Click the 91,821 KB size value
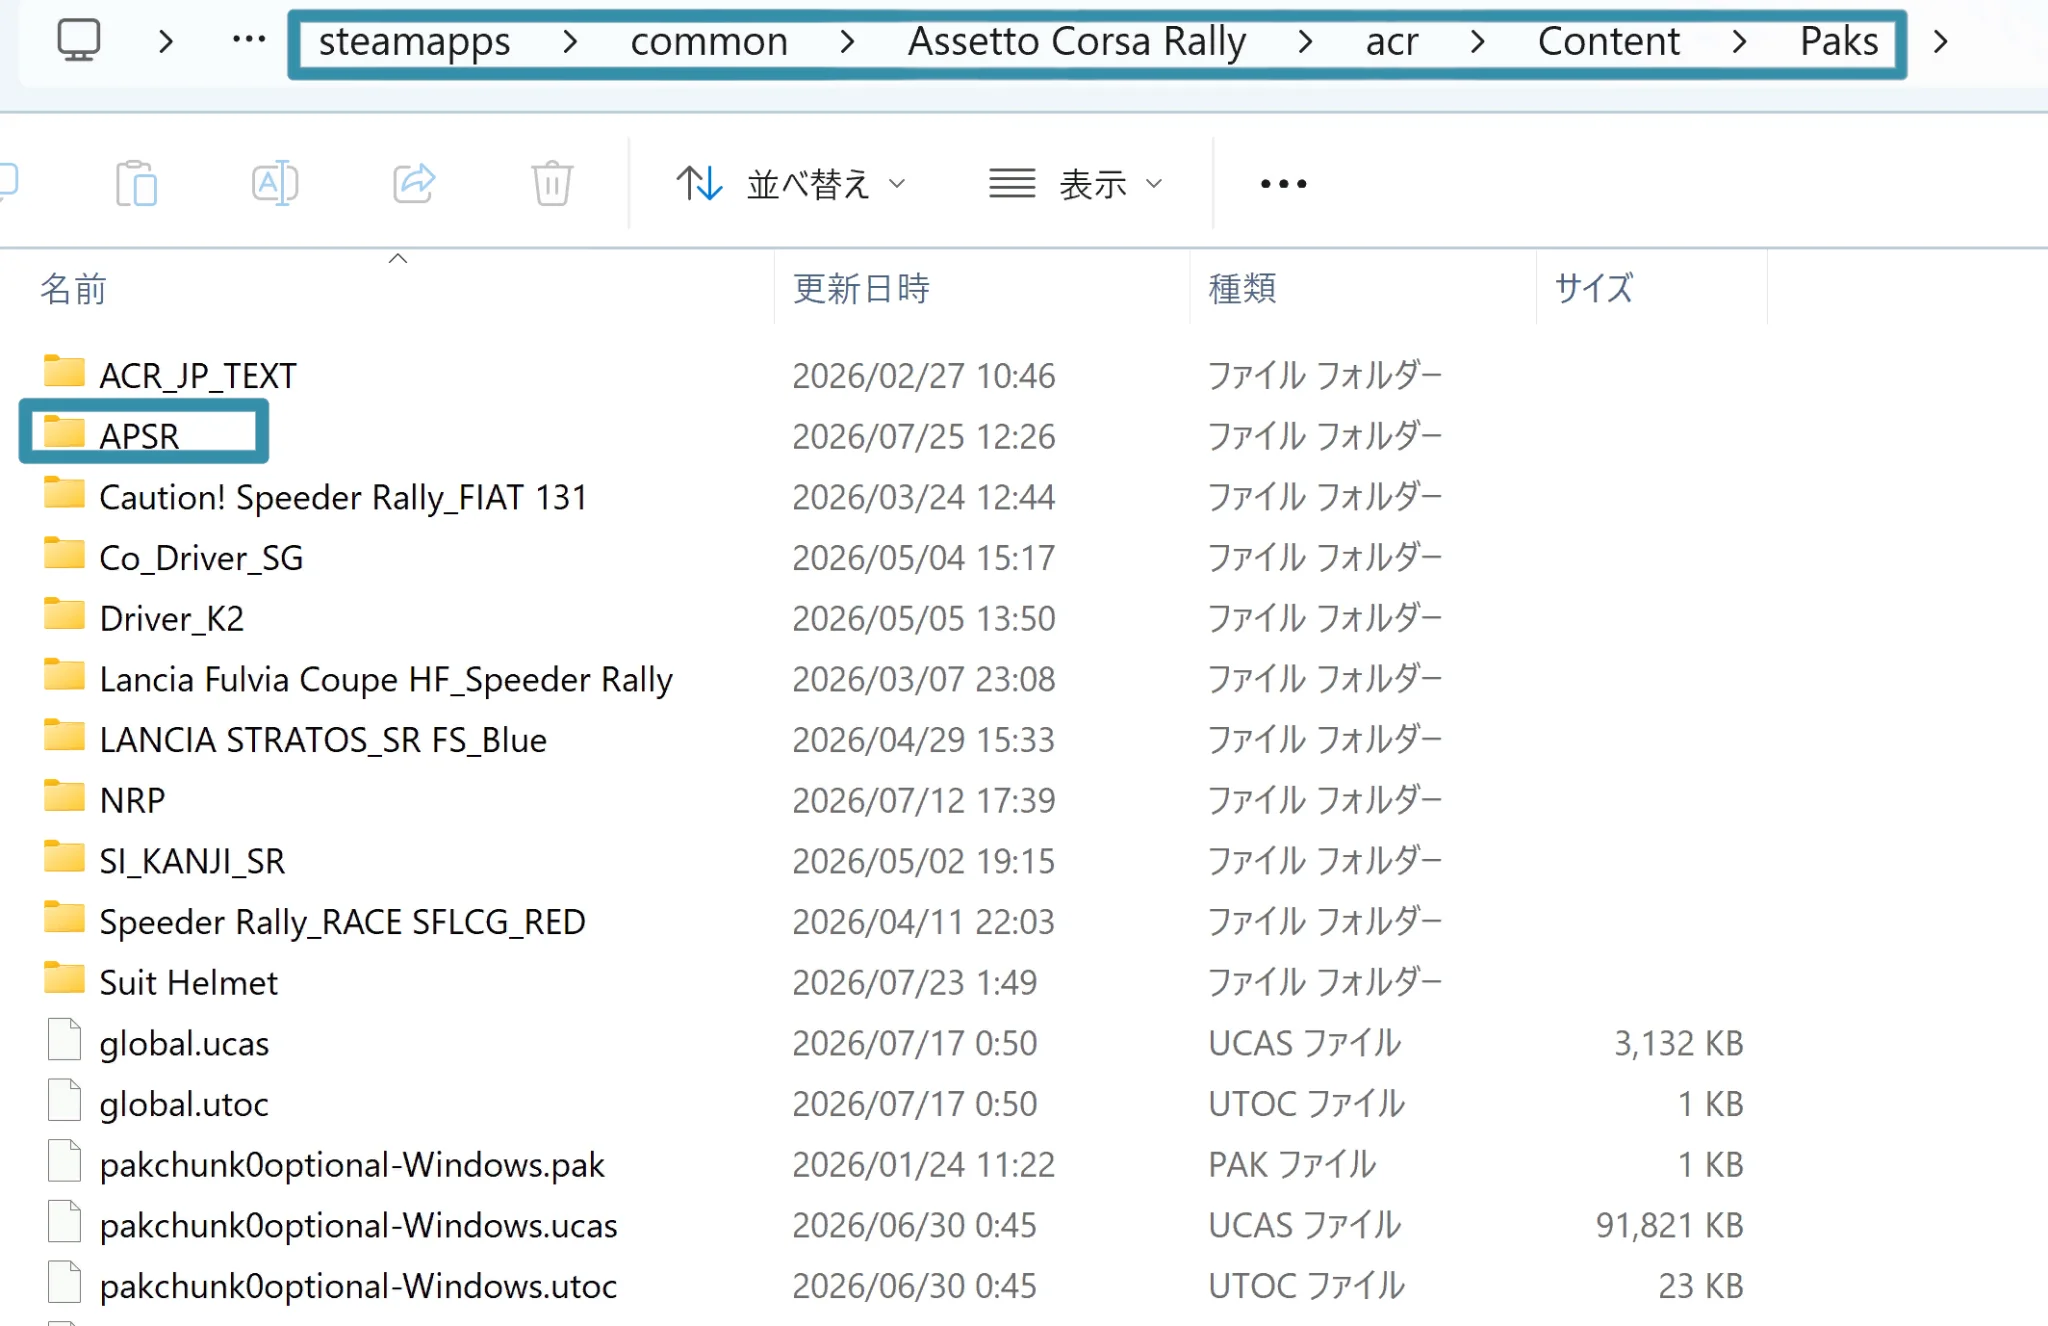 (1669, 1226)
